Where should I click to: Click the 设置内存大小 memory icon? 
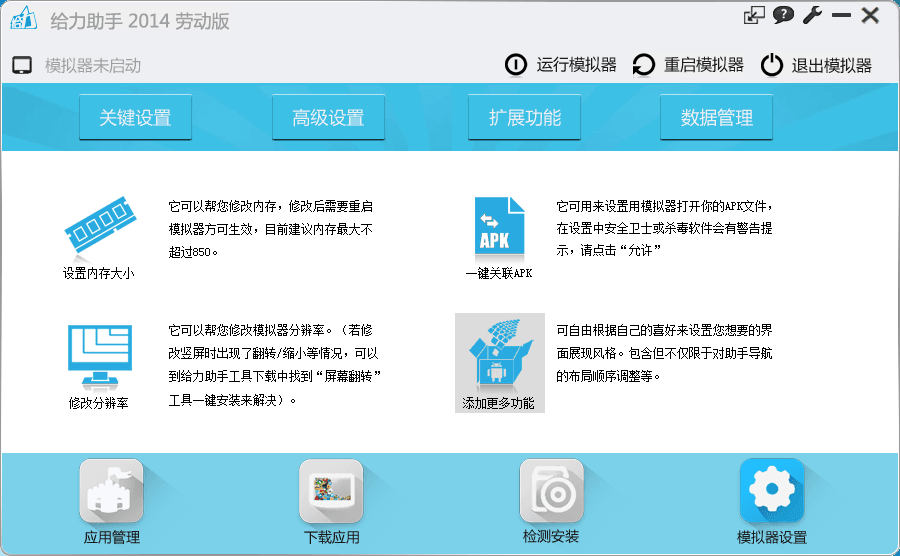pyautogui.click(x=98, y=227)
